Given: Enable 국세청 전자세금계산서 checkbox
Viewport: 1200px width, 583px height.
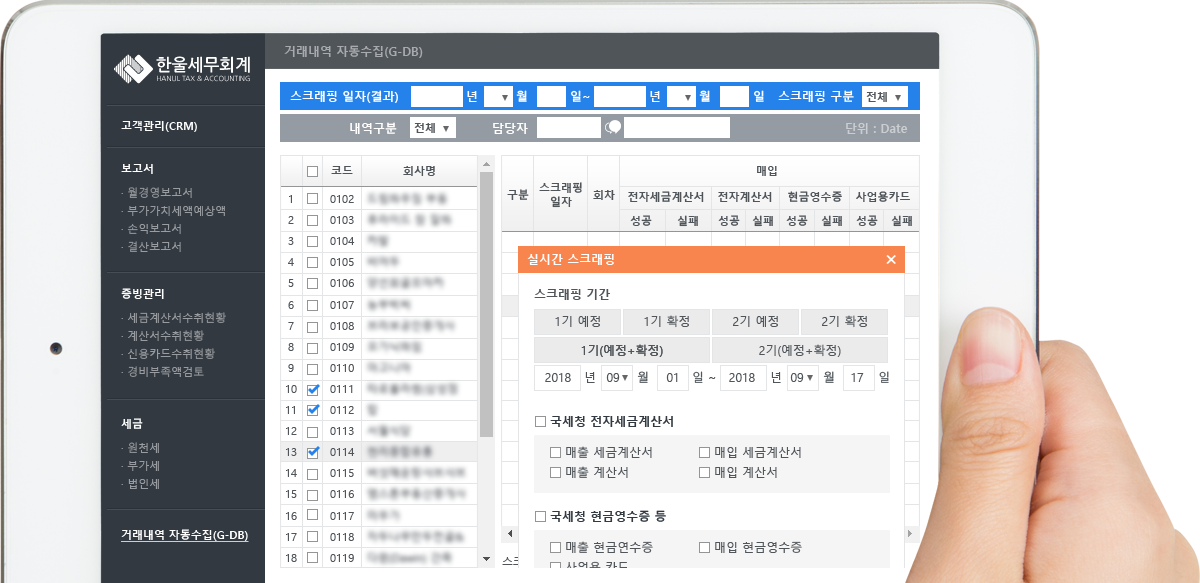Looking at the screenshot, I should click(x=540, y=422).
